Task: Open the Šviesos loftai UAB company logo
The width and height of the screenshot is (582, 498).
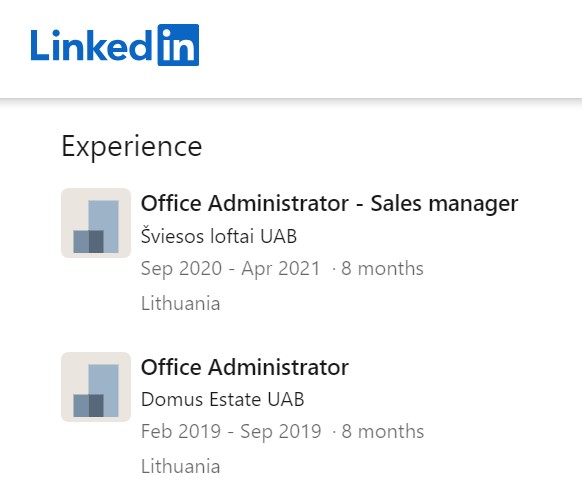Action: pyautogui.click(x=96, y=223)
